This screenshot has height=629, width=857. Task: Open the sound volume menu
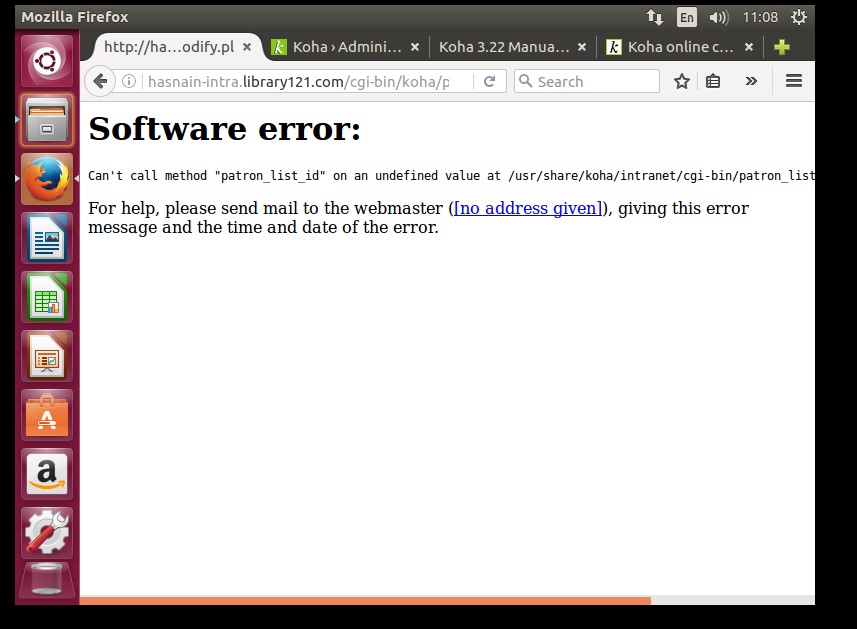point(718,17)
